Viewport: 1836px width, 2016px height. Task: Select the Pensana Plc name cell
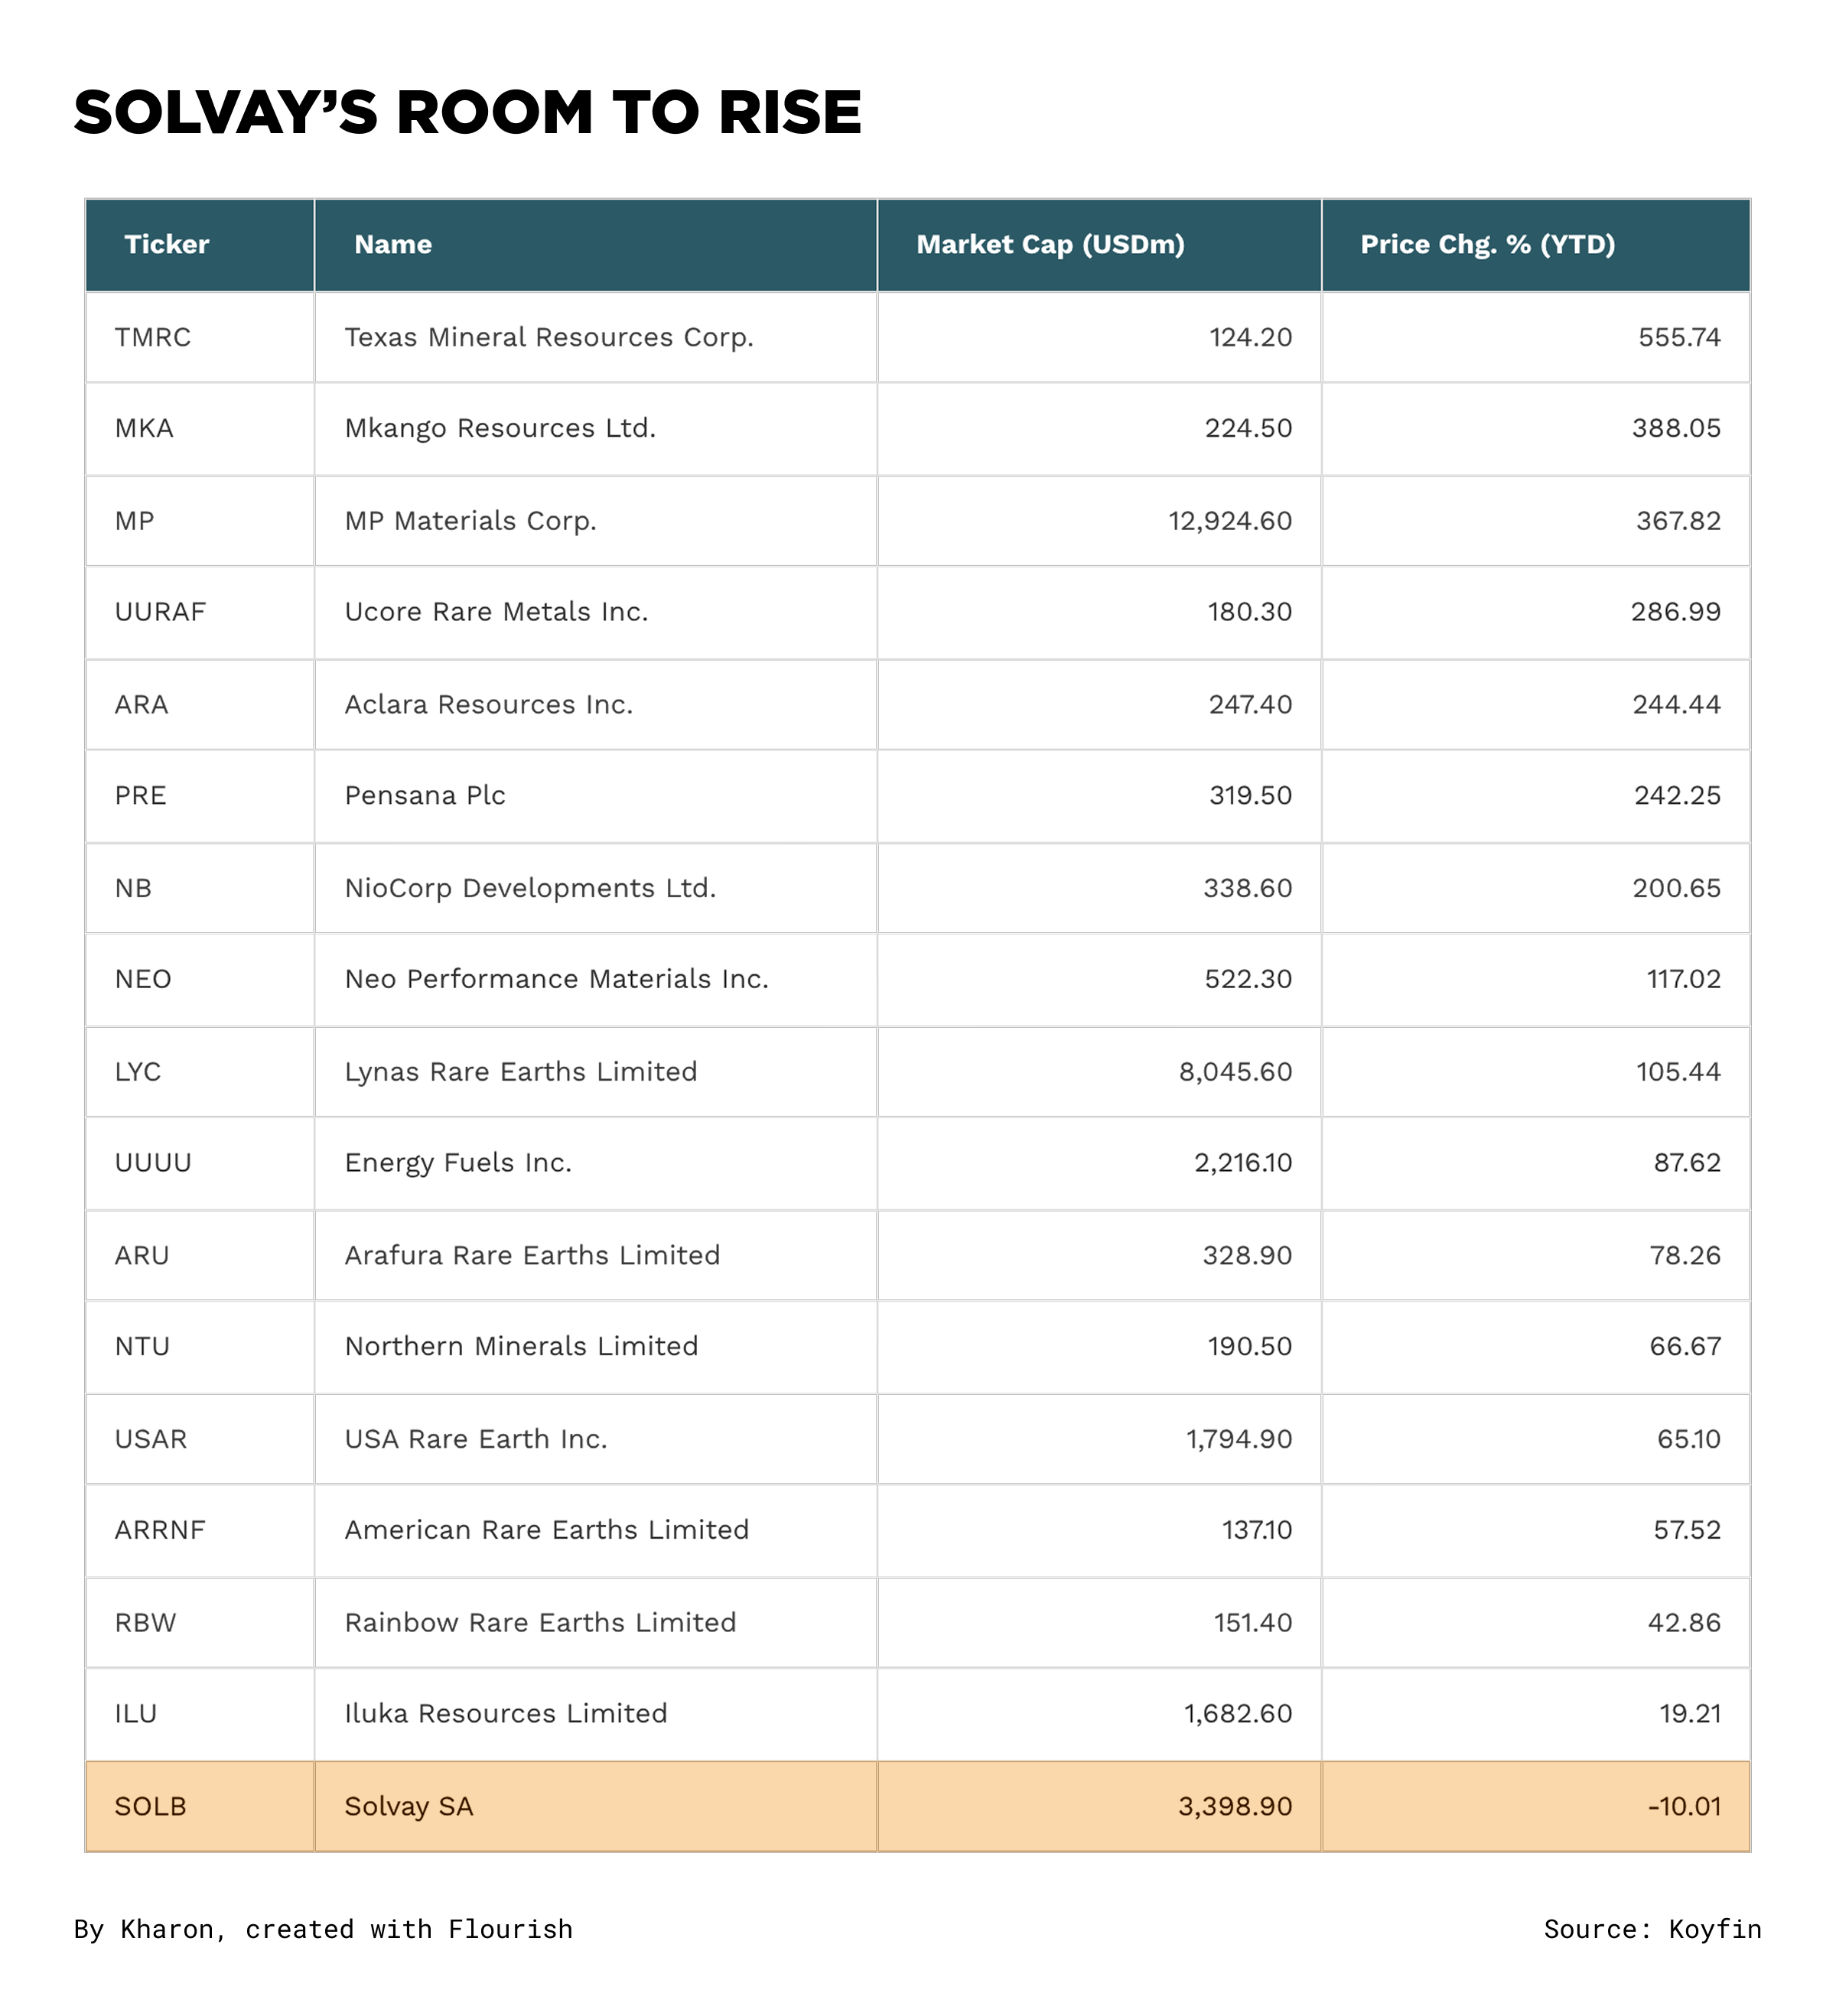click(x=424, y=796)
